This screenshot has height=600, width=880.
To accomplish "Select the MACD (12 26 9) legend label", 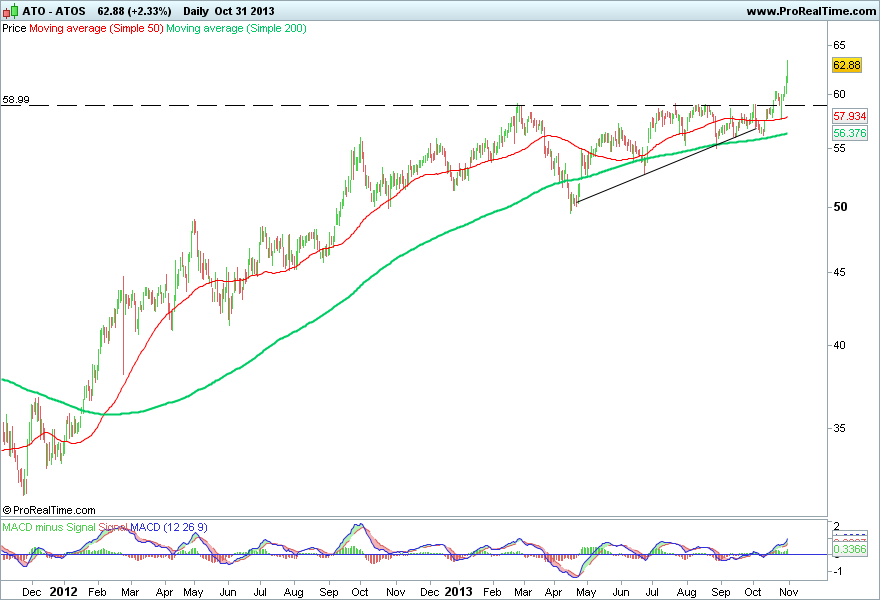I will click(169, 528).
